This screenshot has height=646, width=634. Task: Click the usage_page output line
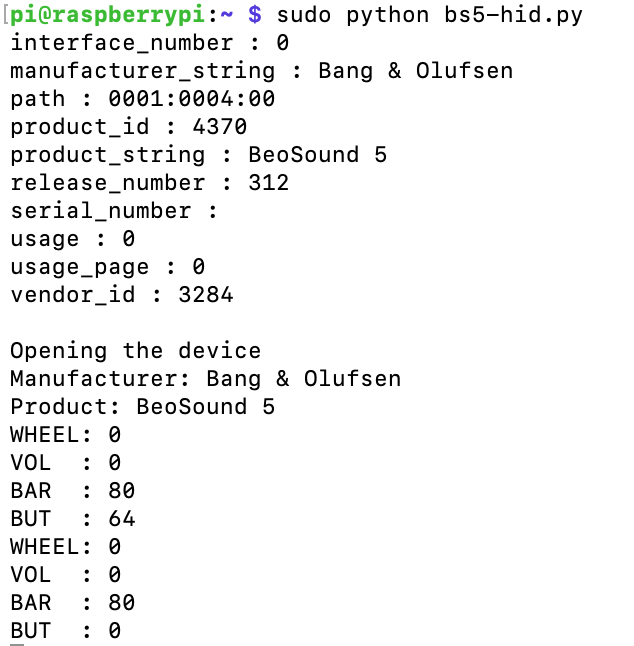click(107, 267)
